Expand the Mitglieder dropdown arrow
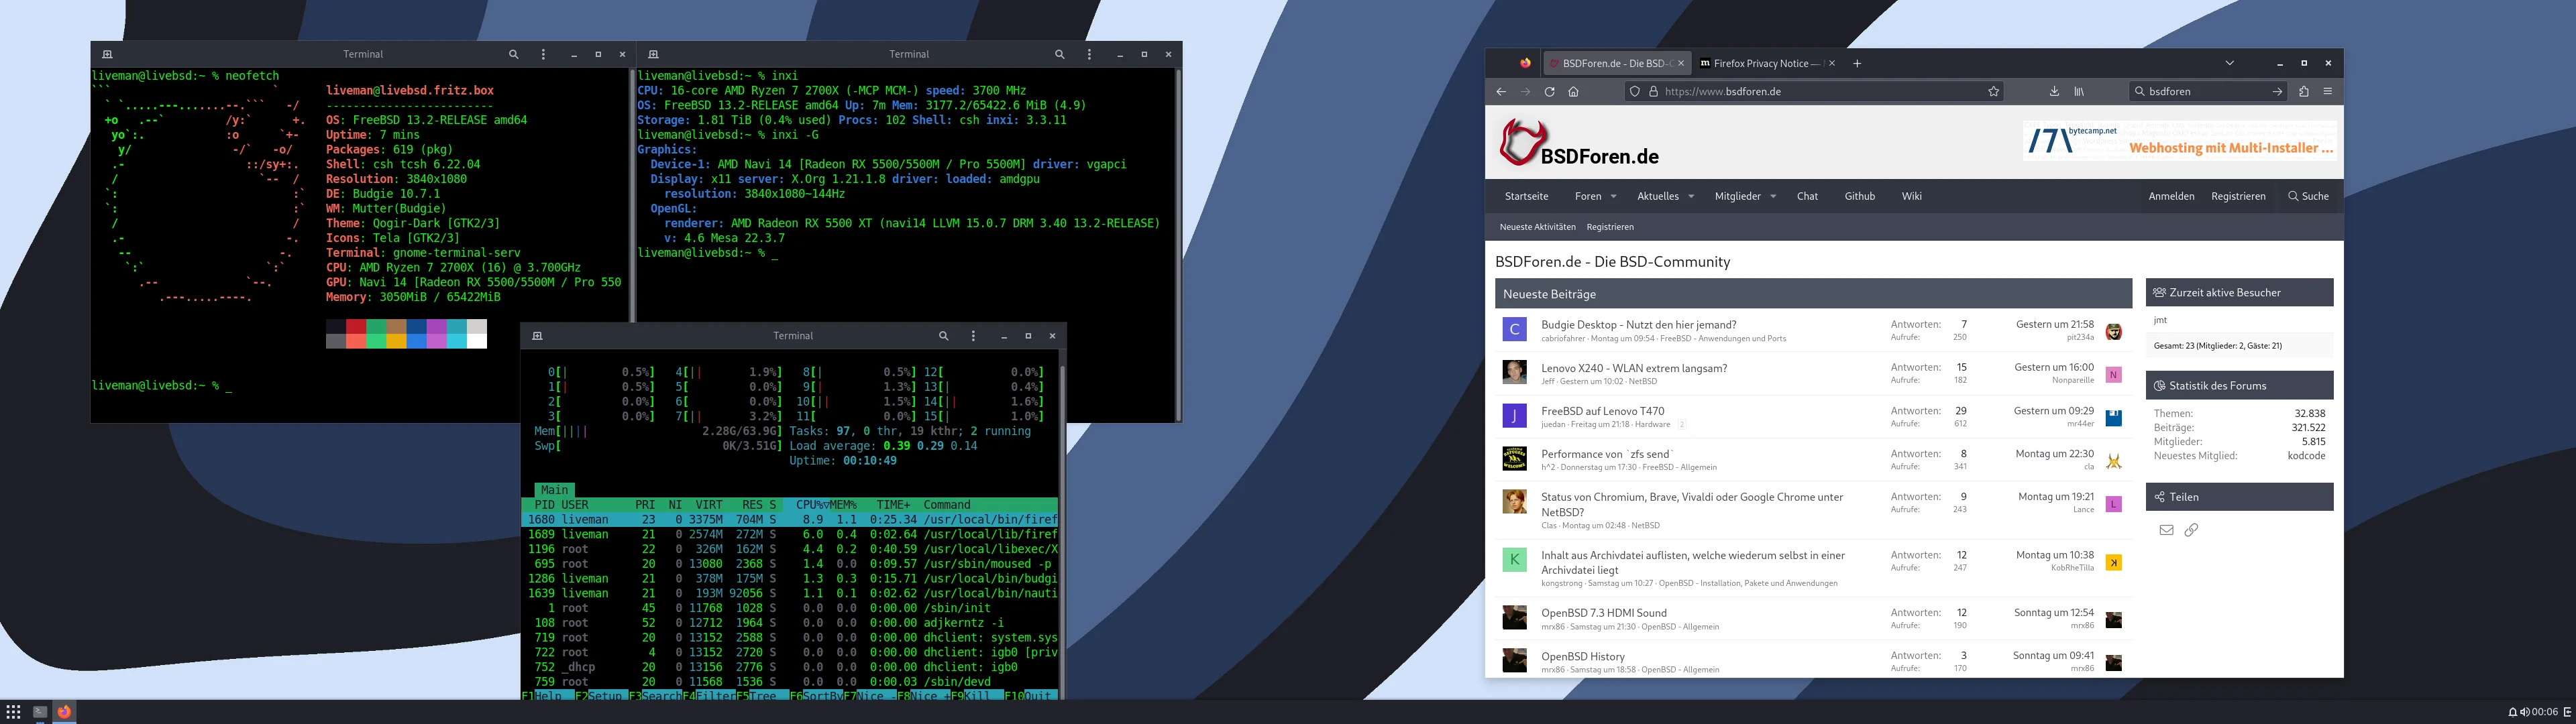Screen dimensions: 2576x724 (1773, 197)
